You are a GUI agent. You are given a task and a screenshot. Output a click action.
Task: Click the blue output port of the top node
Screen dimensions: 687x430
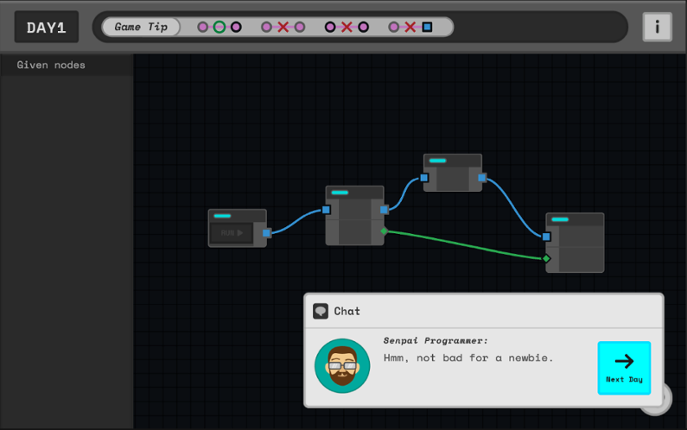click(482, 178)
